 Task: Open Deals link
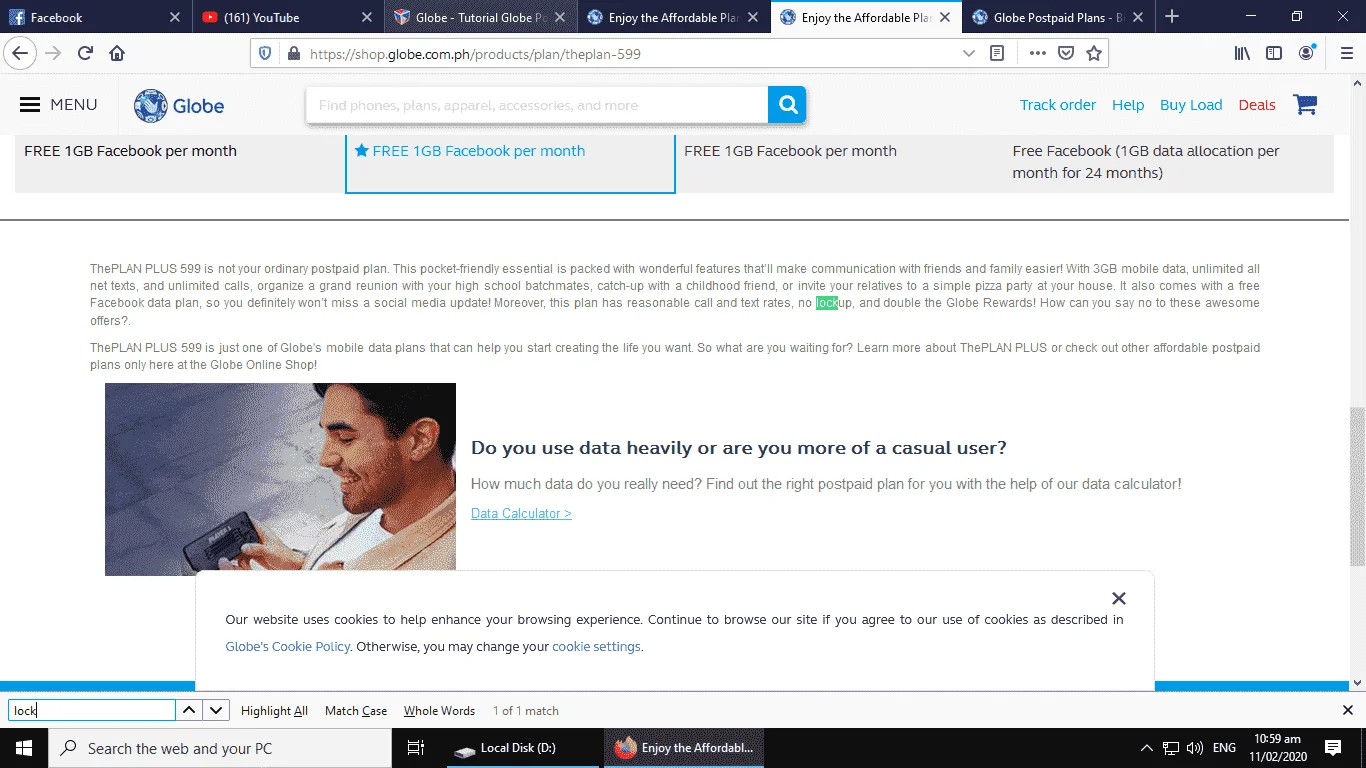tap(1257, 105)
